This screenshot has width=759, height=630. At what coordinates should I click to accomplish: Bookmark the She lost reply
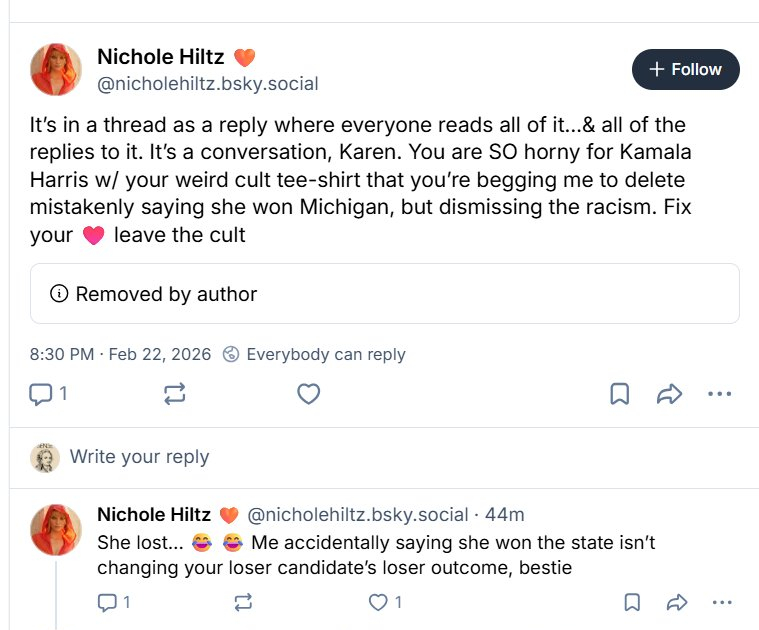pos(632,602)
